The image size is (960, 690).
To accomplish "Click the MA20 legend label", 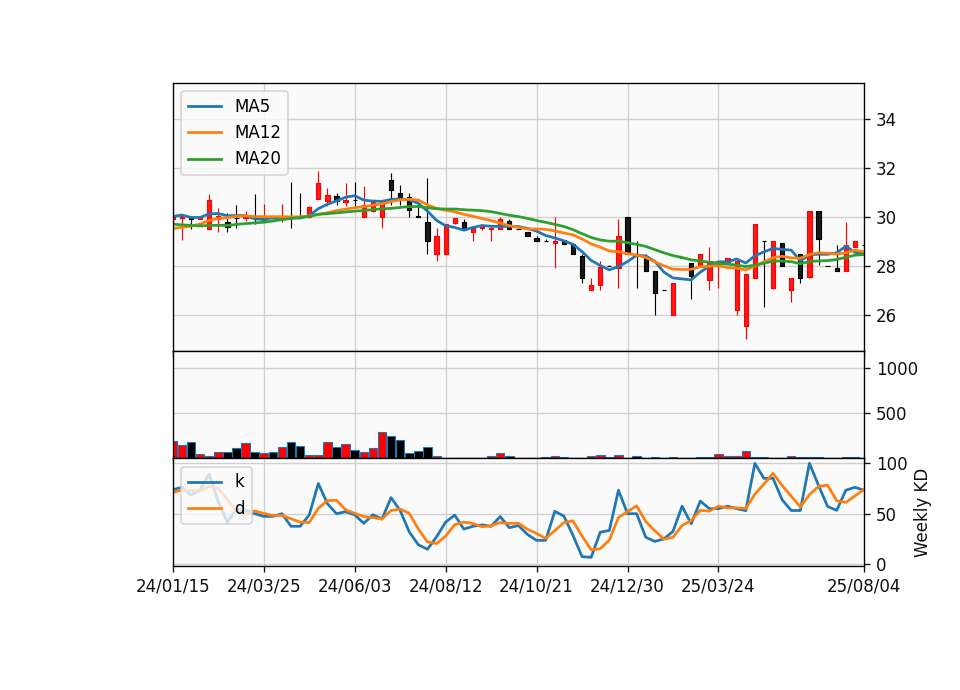I will (257, 158).
